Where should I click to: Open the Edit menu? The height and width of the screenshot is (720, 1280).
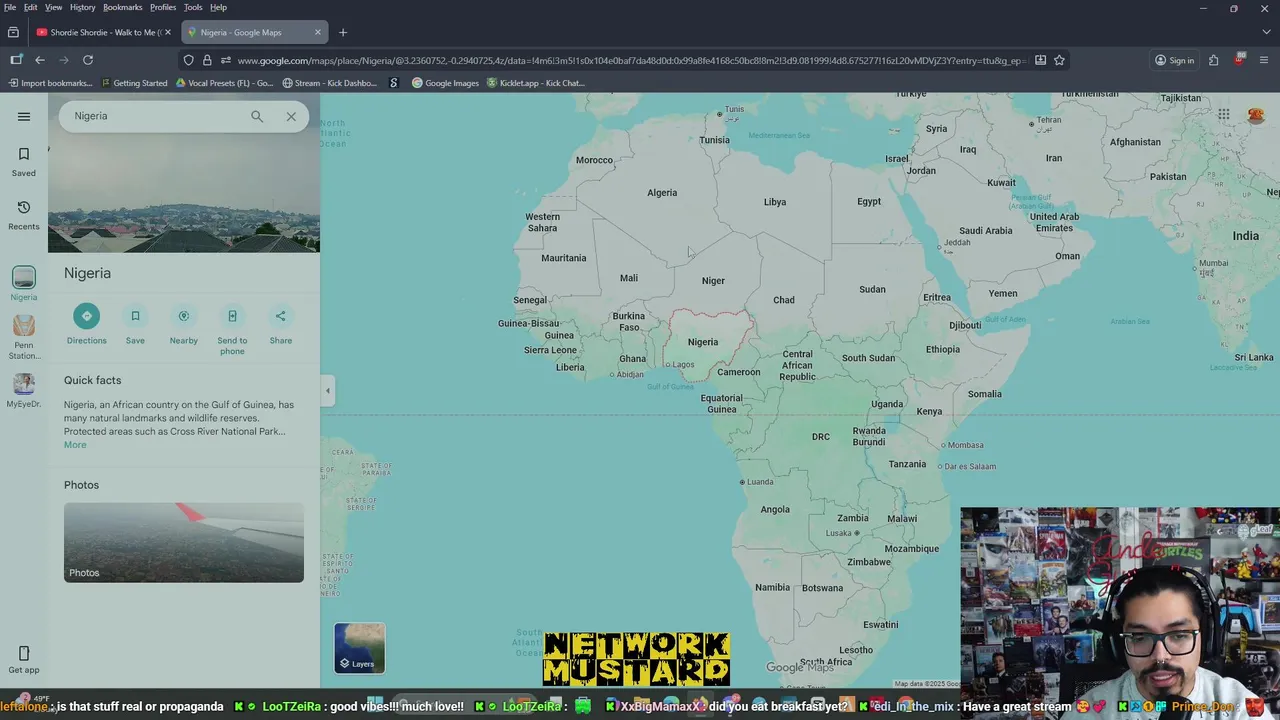click(31, 7)
